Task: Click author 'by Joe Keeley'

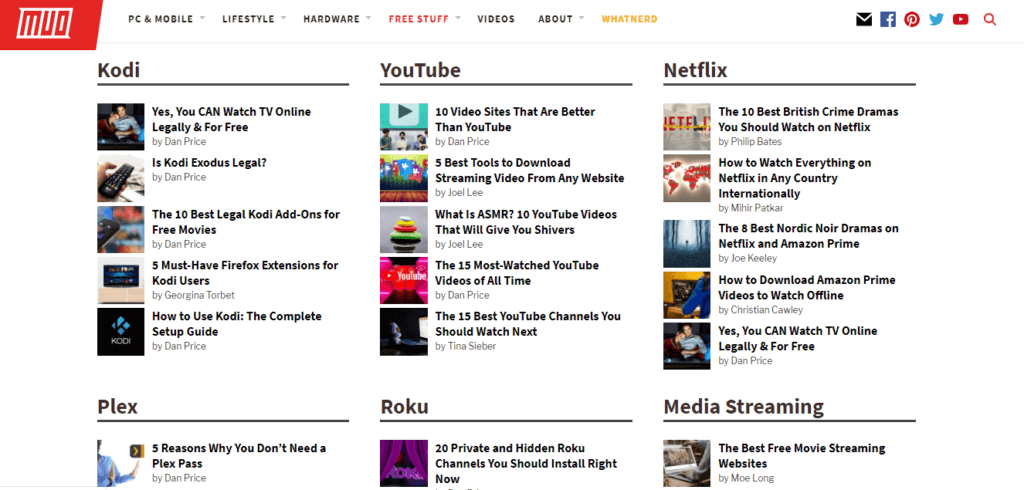Action: pos(748,258)
